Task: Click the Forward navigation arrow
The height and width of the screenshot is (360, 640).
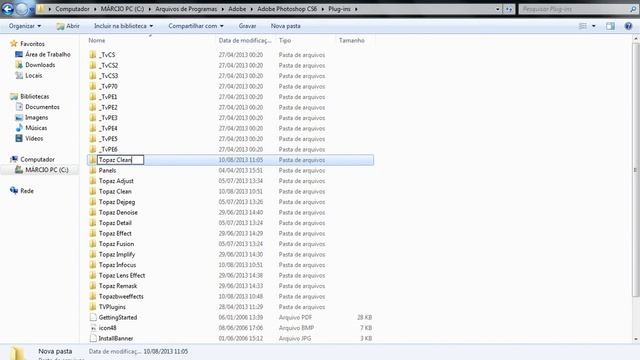Action: point(22,9)
